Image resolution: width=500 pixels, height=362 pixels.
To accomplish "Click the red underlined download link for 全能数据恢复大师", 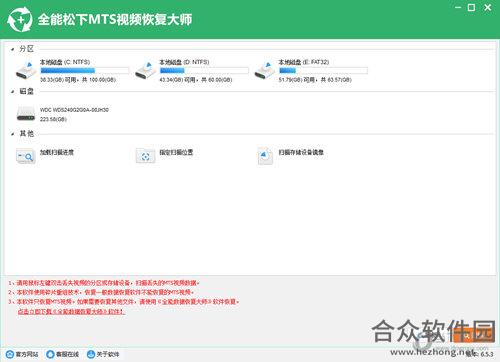I will click(x=71, y=312).
